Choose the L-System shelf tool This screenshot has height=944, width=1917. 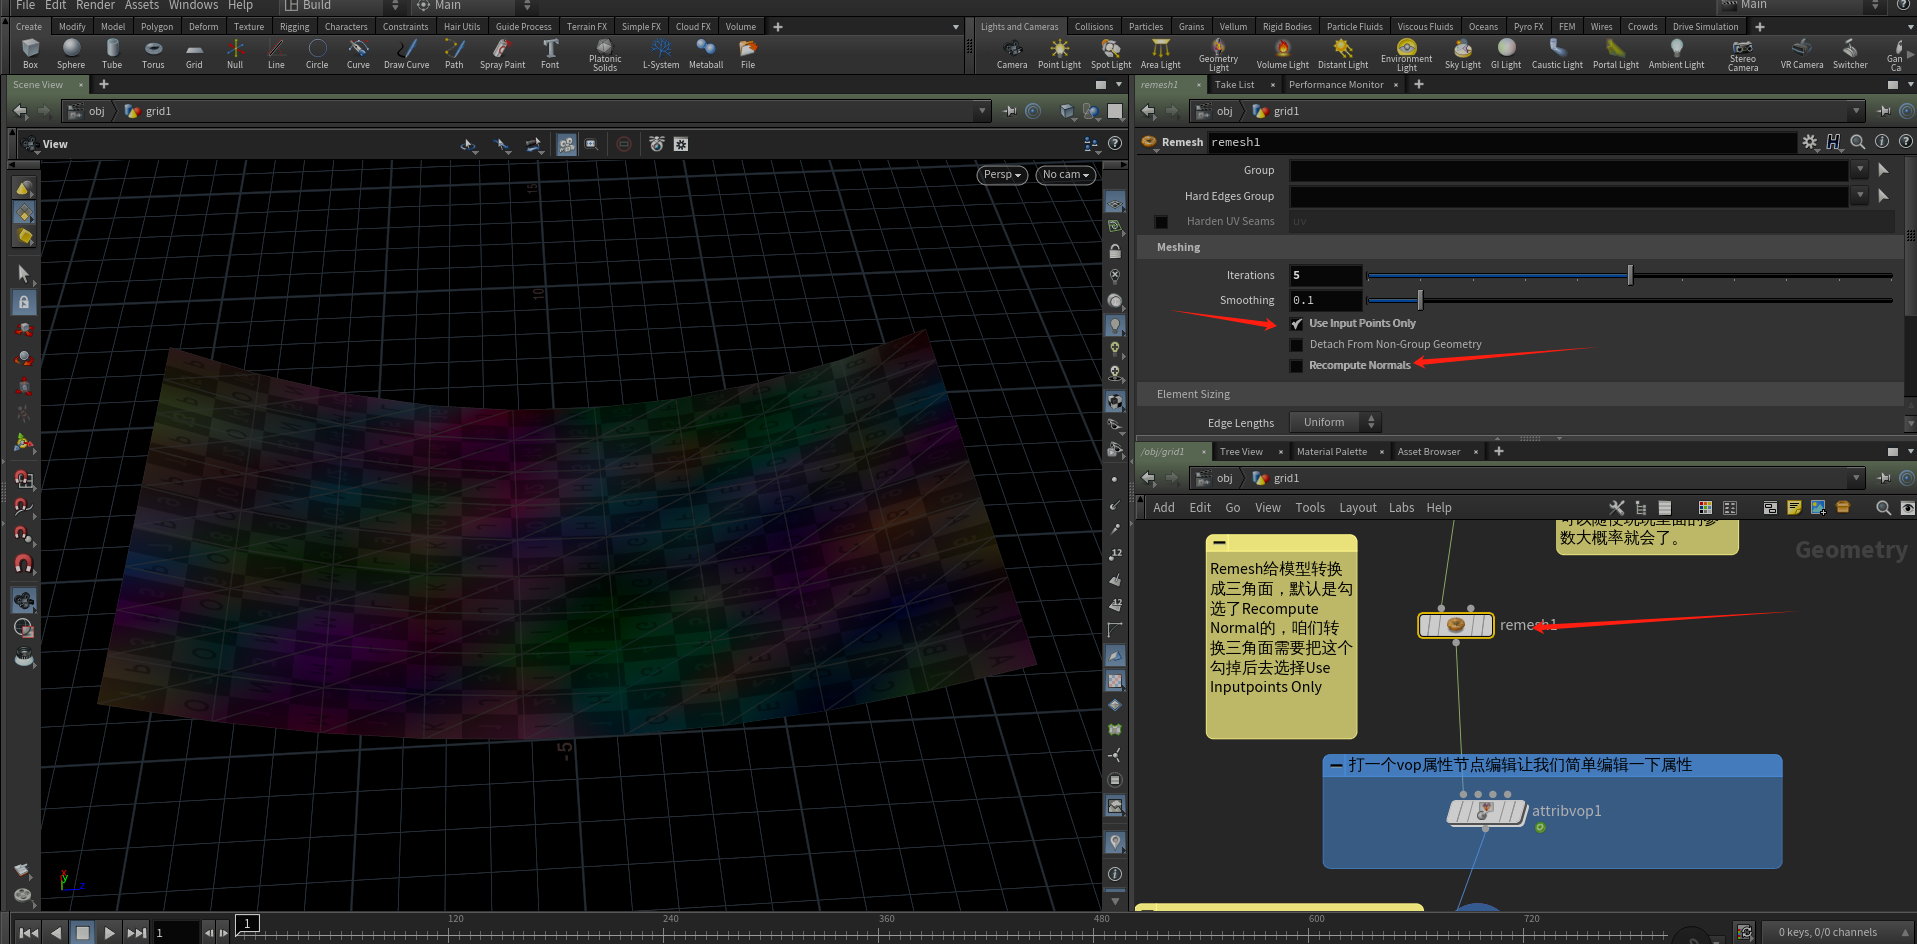tap(660, 53)
